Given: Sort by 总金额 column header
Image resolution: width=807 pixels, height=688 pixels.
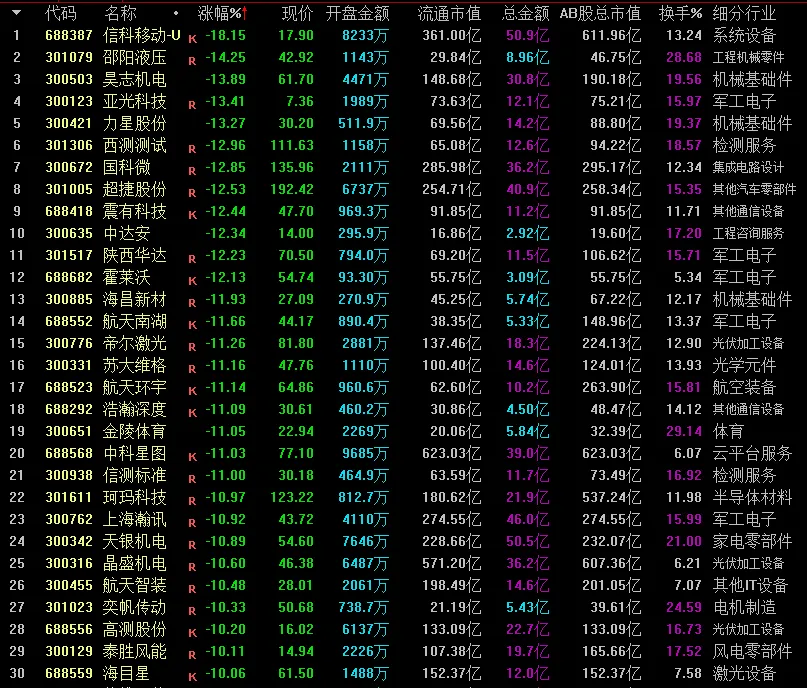Looking at the screenshot, I should (525, 13).
